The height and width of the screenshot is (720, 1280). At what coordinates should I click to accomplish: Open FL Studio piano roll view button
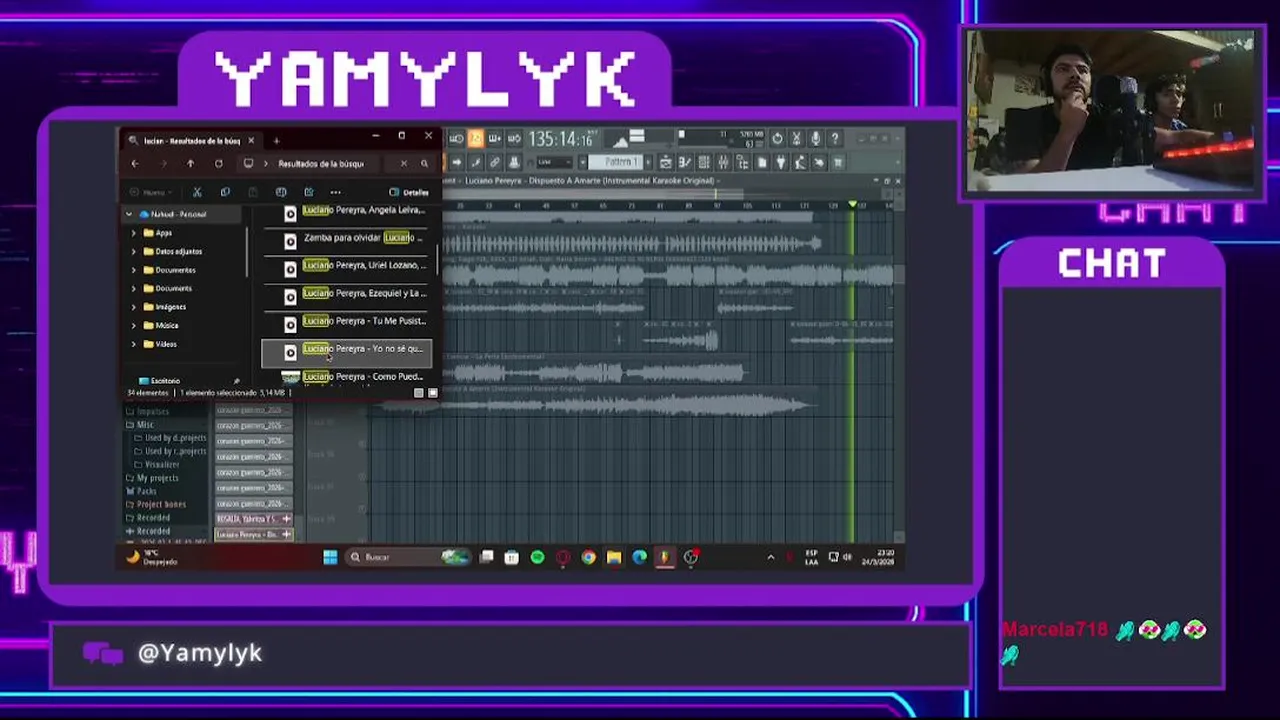(685, 162)
